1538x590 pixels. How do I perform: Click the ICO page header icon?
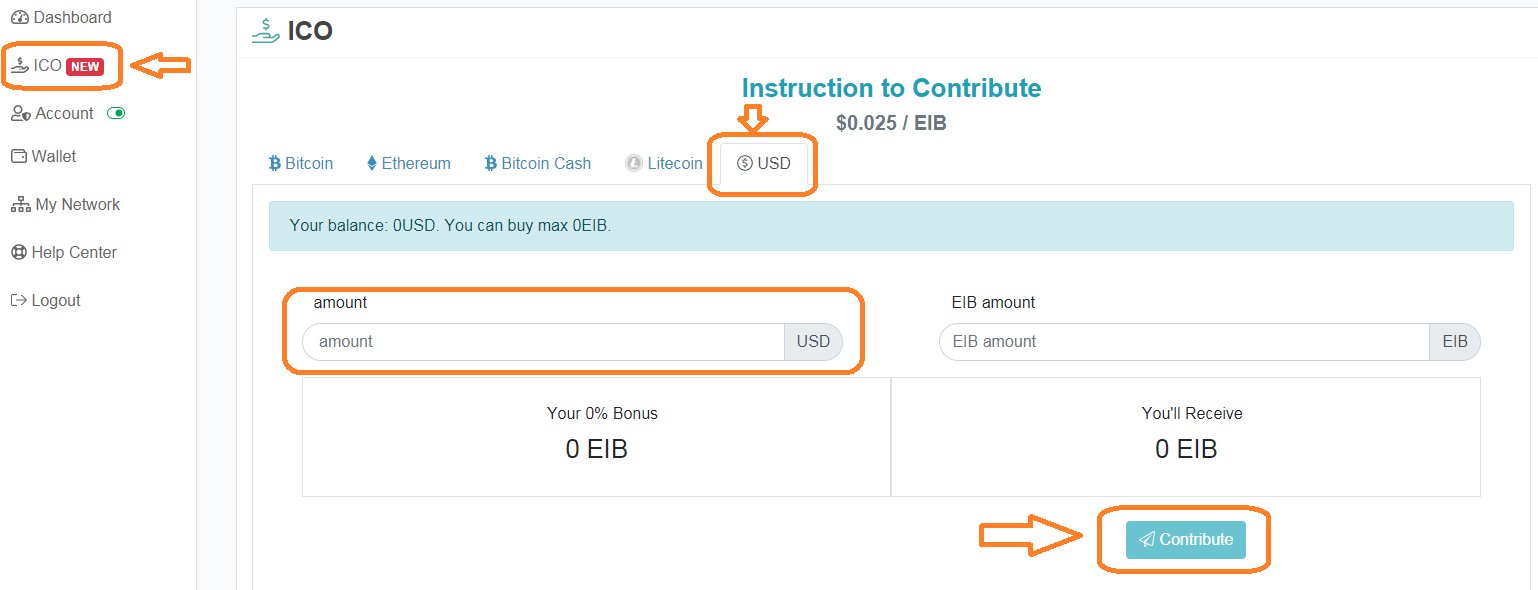tap(265, 31)
